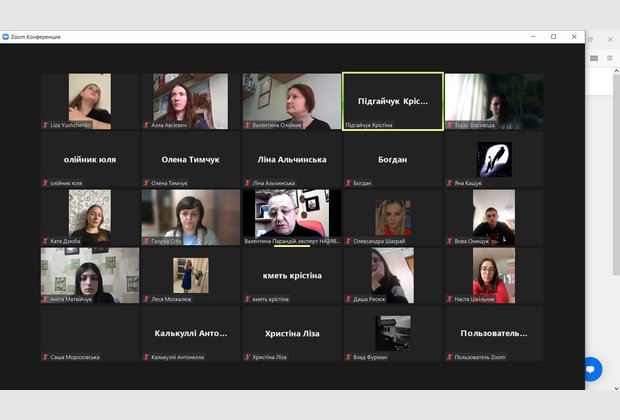The width and height of the screenshot is (620, 420).
Task: Click кметь крістіна participant tile
Action: point(292,275)
